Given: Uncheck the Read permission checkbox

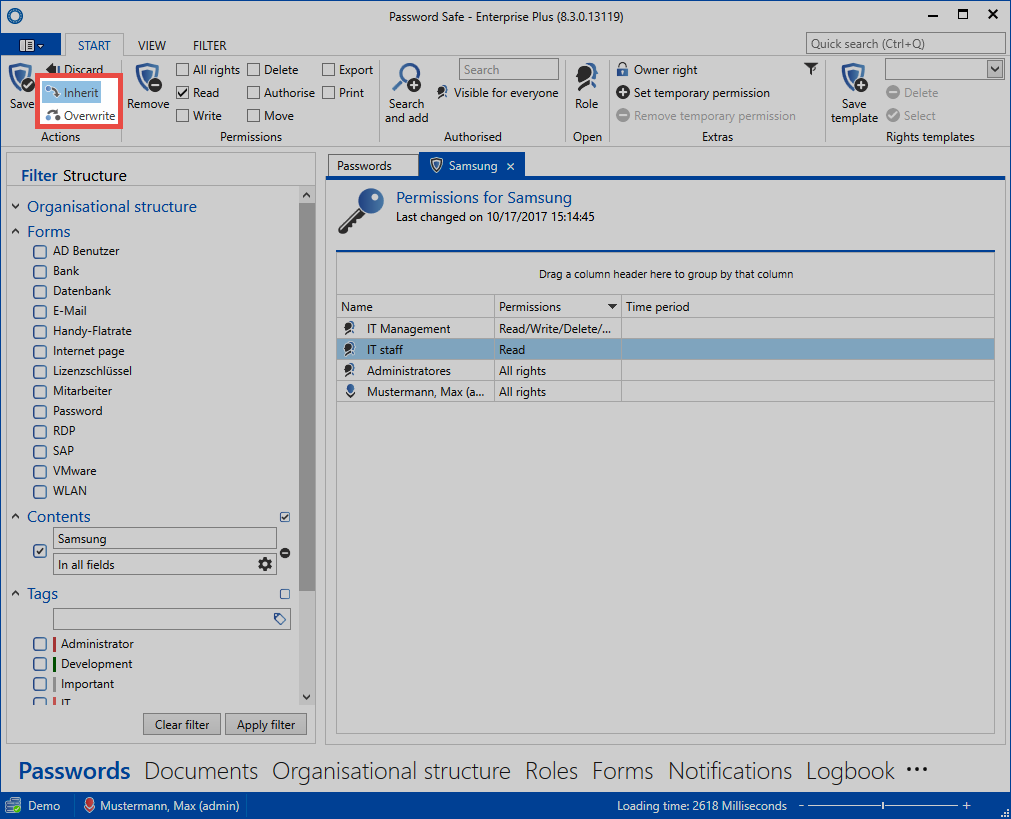Looking at the screenshot, I should (182, 93).
